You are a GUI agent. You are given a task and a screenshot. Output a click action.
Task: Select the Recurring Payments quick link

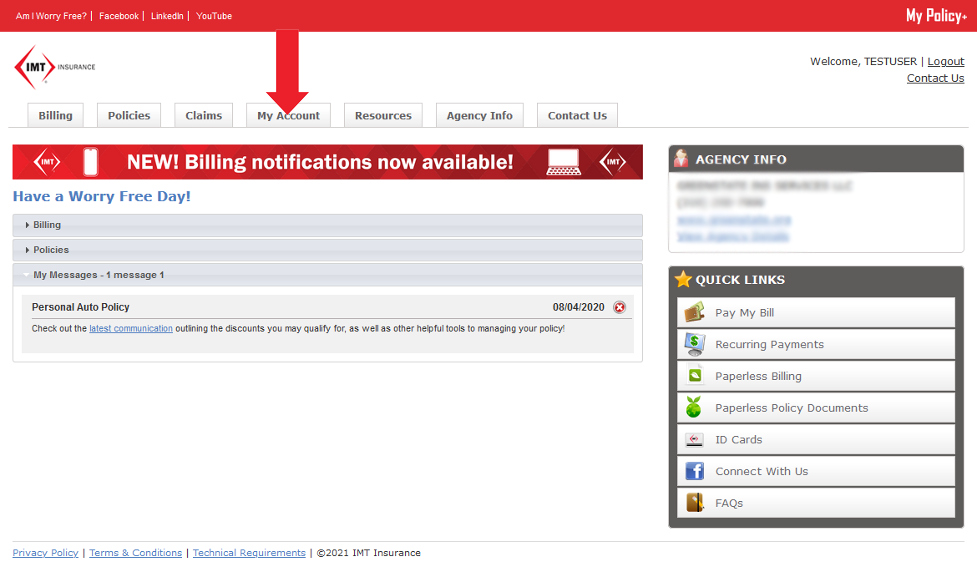pos(816,344)
